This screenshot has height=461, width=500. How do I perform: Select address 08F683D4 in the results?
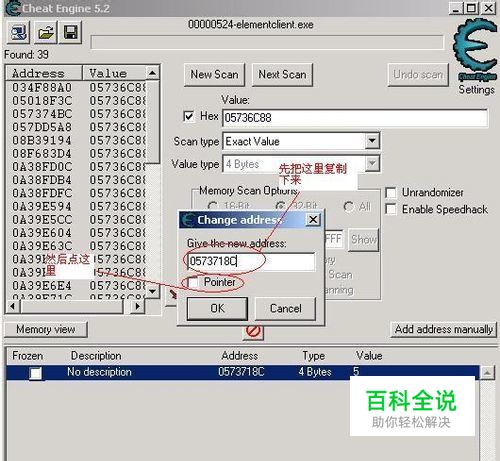tap(42, 154)
